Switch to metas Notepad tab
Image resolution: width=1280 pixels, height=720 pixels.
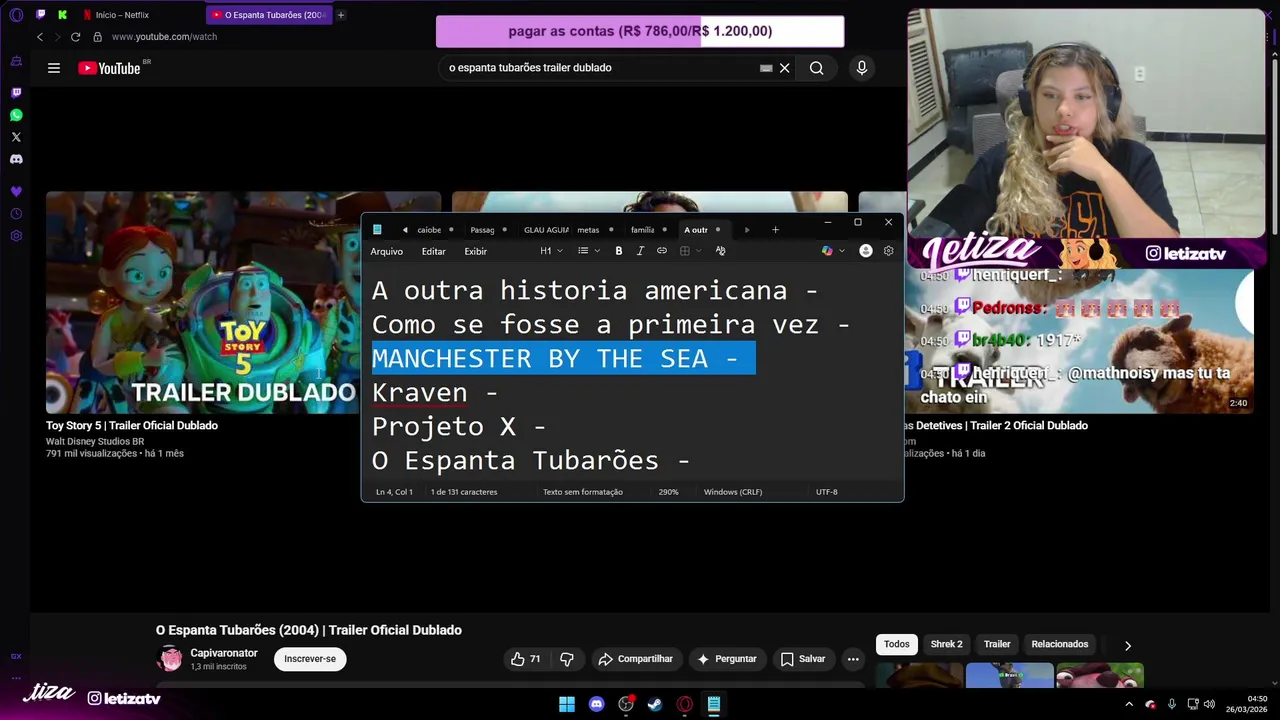coord(588,230)
